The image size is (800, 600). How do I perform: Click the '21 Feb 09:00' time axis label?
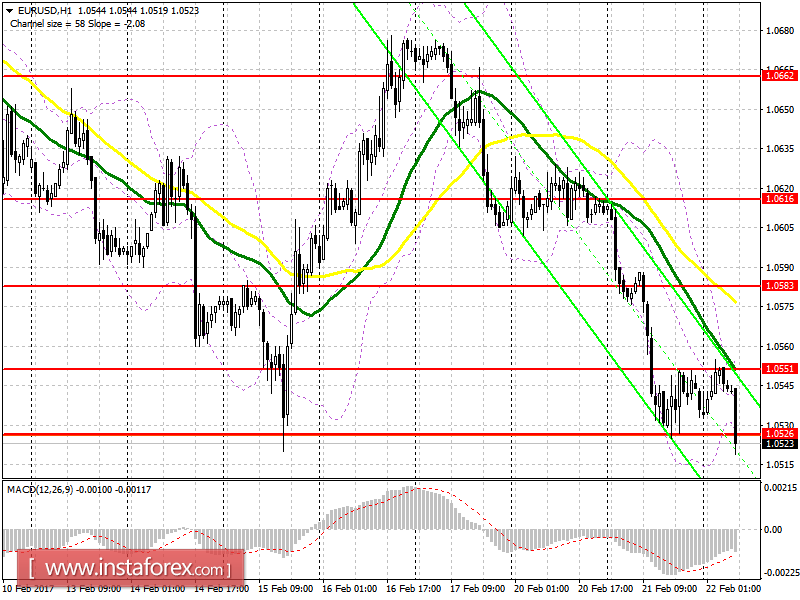(669, 589)
